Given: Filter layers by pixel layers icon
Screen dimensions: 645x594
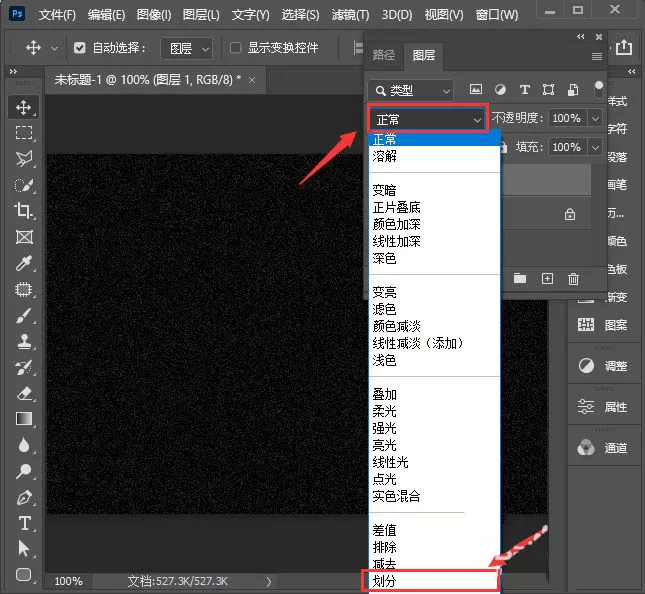Looking at the screenshot, I should [x=476, y=89].
